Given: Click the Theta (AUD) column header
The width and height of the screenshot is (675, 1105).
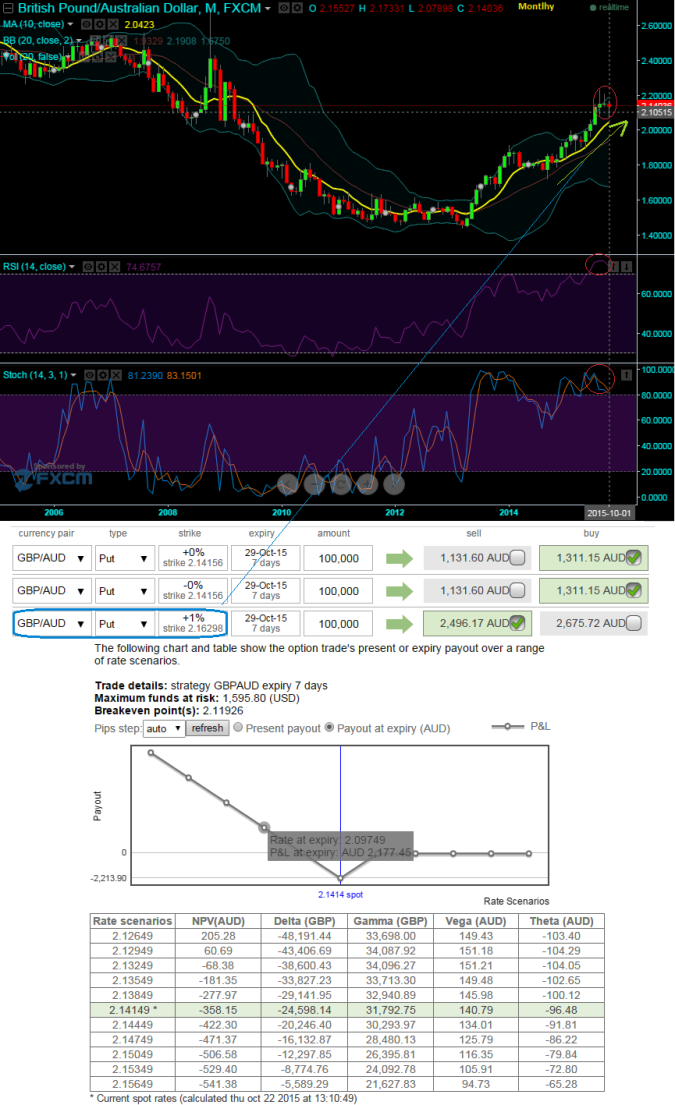Looking at the screenshot, I should tap(562, 921).
